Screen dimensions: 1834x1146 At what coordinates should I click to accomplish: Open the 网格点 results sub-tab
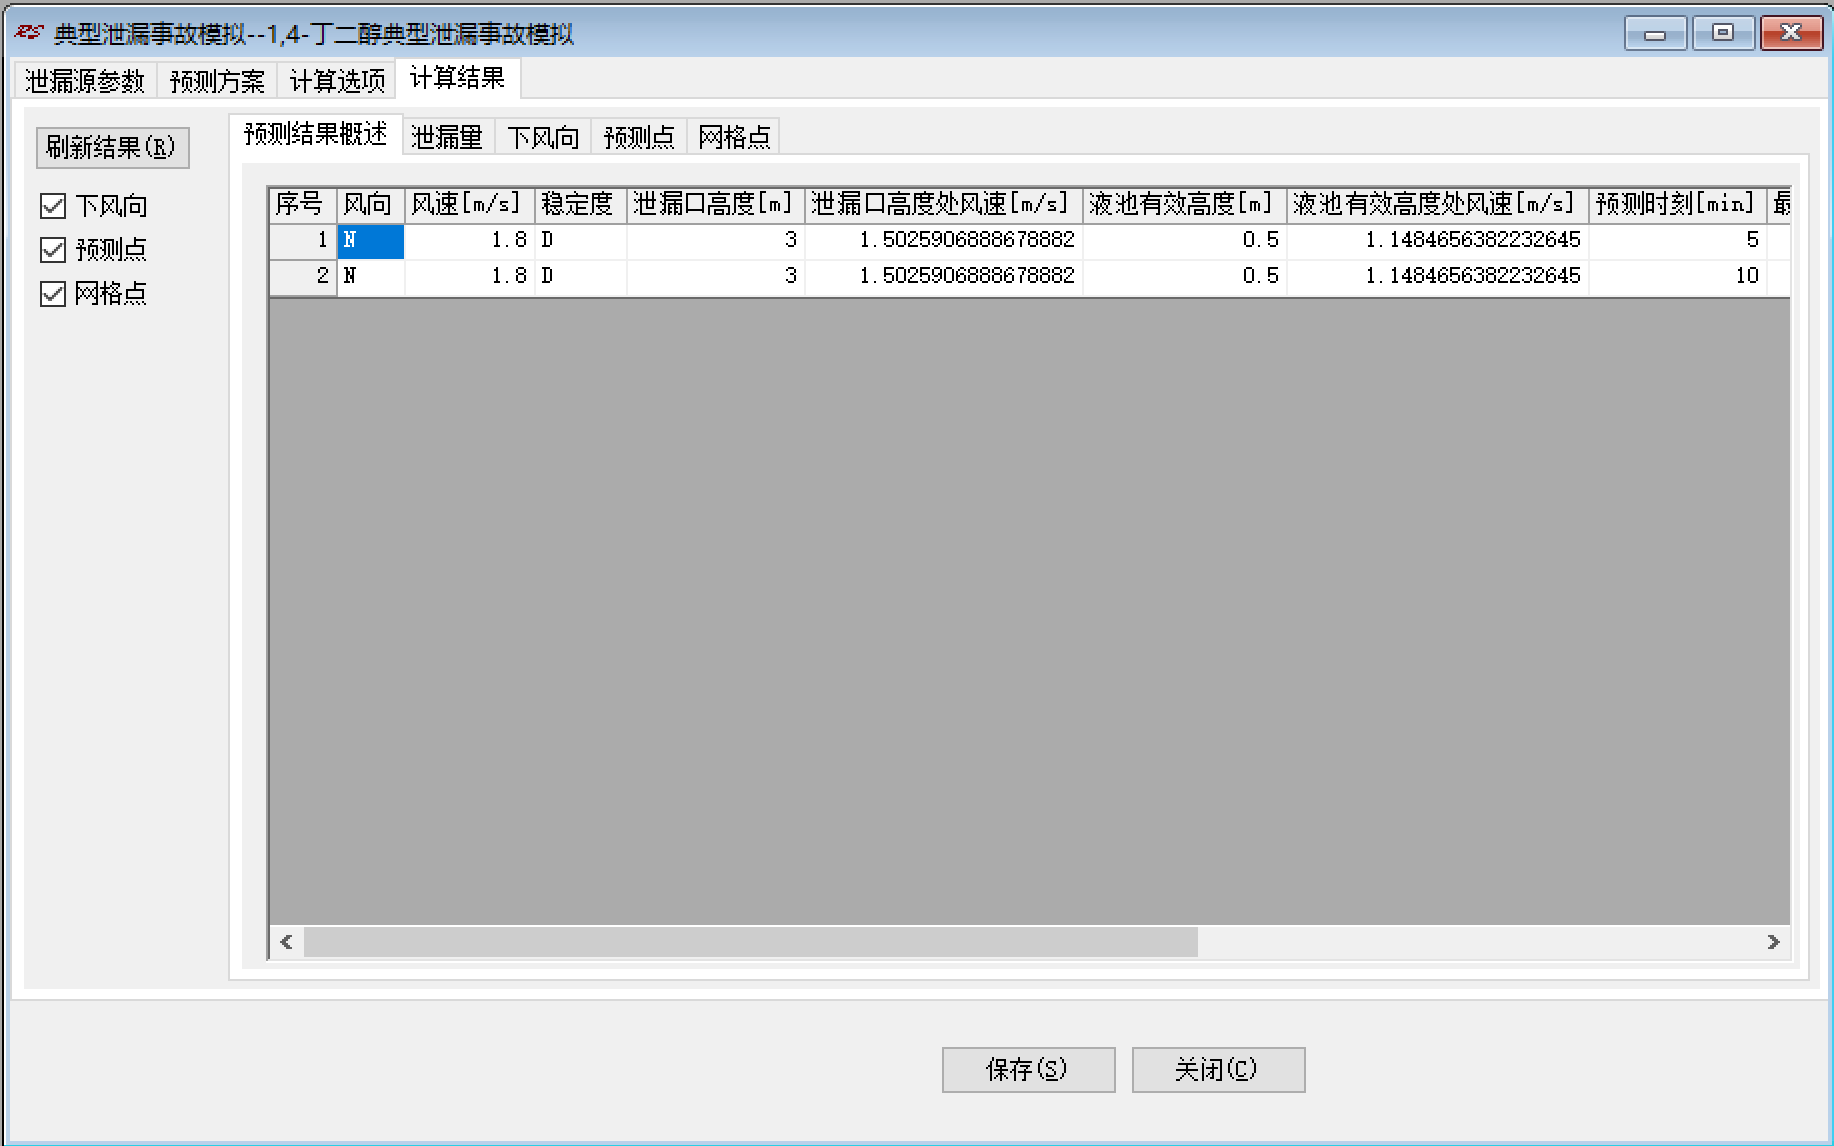[735, 137]
